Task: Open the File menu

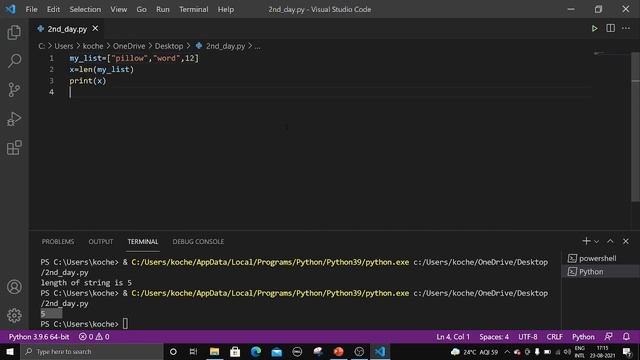Action: coord(31,9)
